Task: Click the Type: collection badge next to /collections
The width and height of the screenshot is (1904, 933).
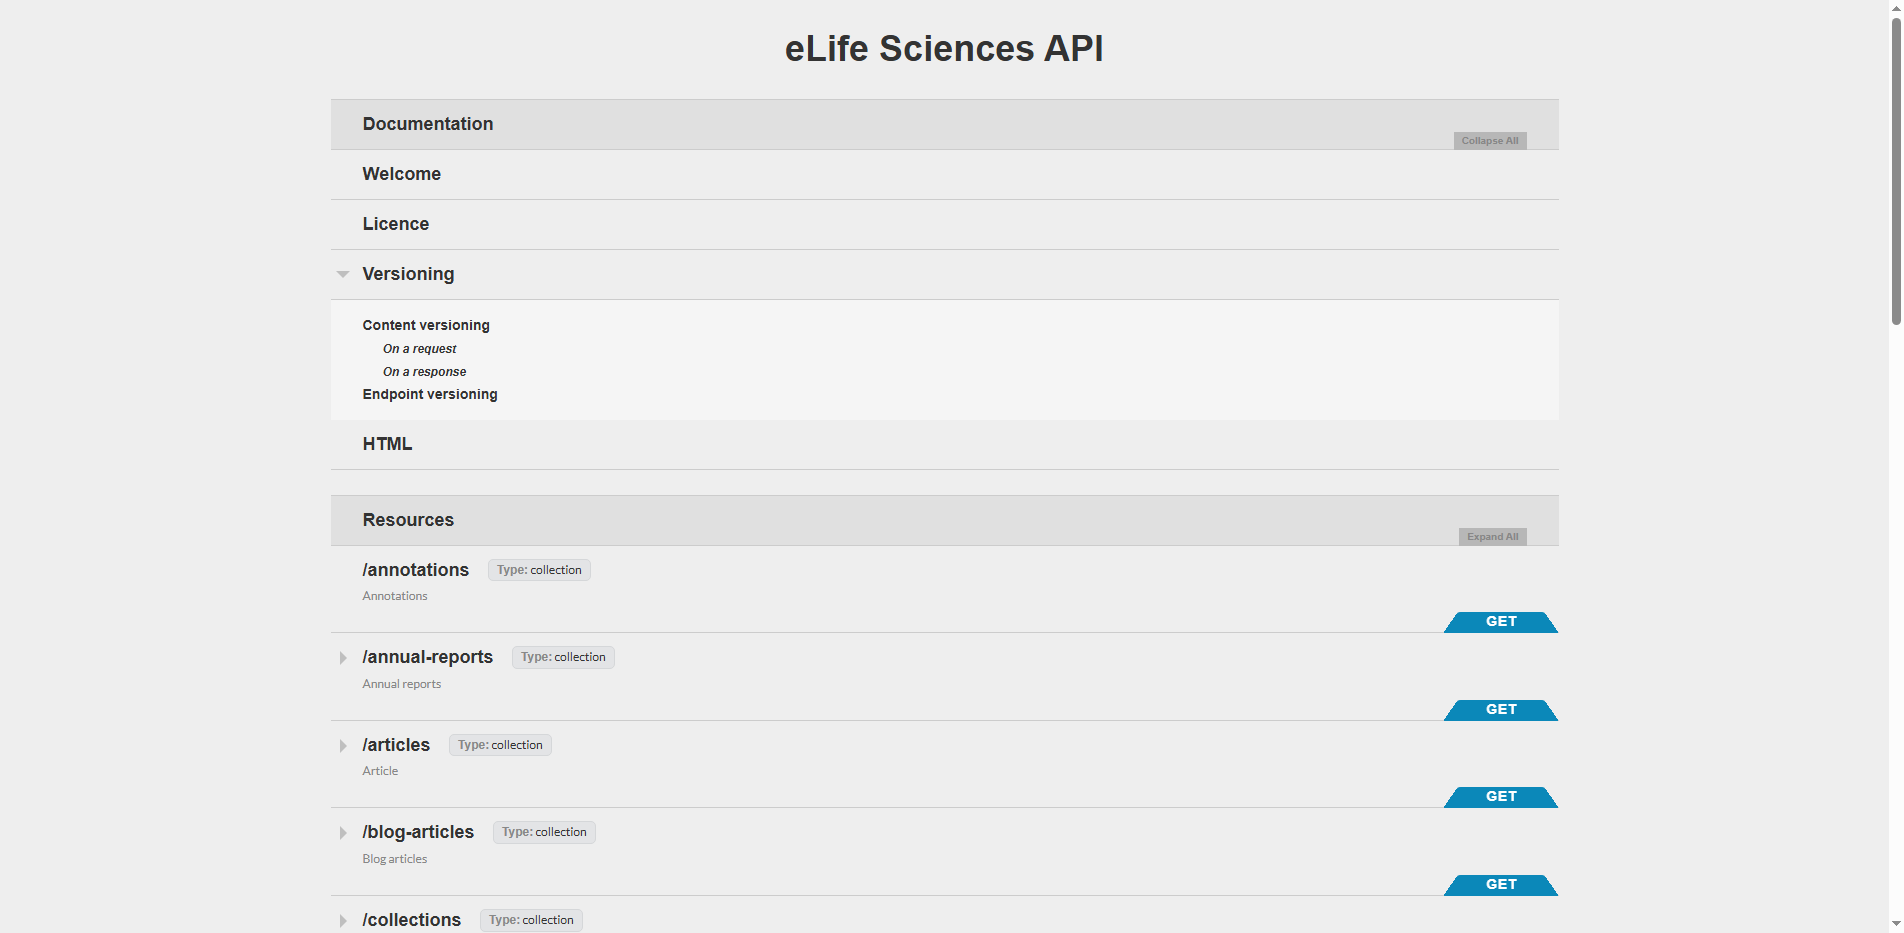Action: point(531,919)
